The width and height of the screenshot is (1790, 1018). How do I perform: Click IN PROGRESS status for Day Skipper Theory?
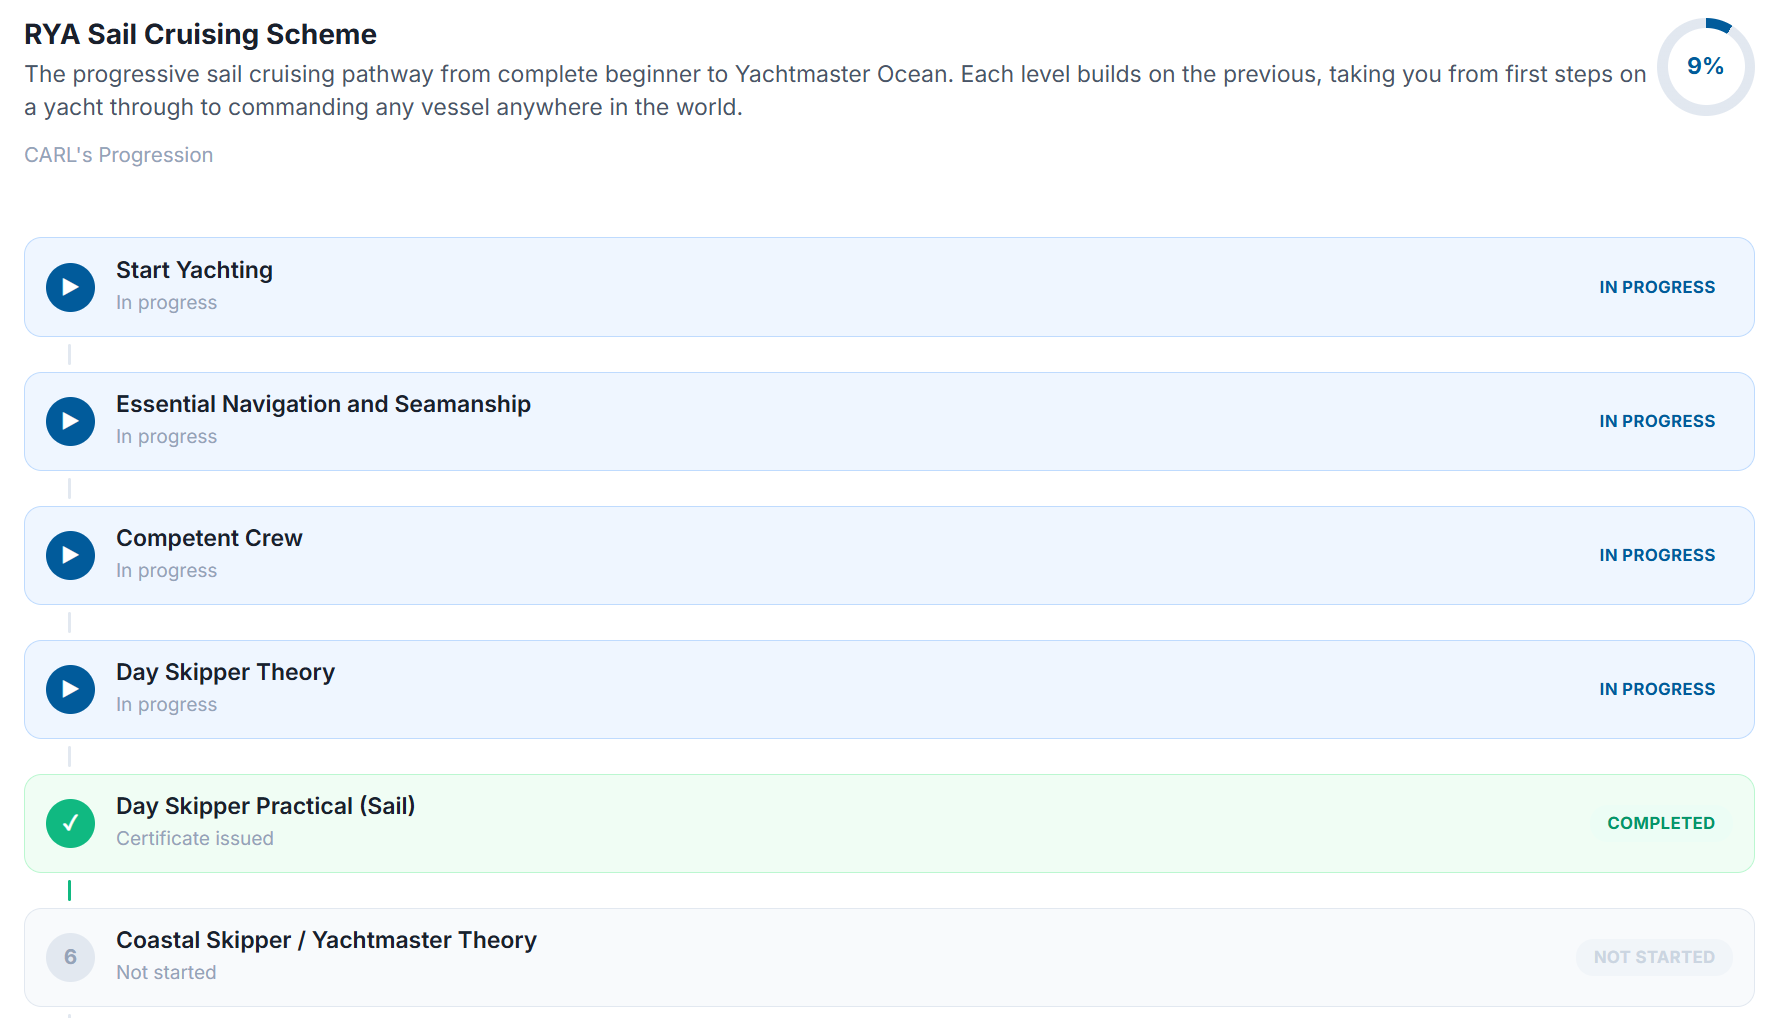pos(1657,689)
